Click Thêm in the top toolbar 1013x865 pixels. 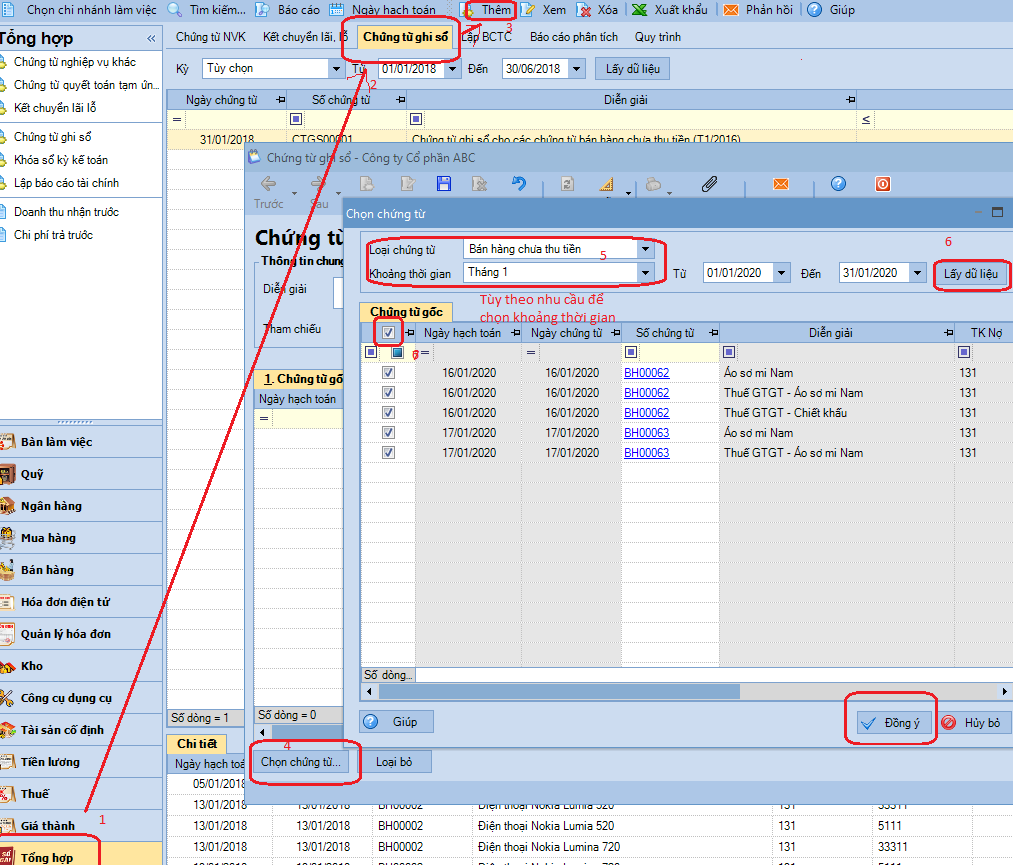pos(489,10)
